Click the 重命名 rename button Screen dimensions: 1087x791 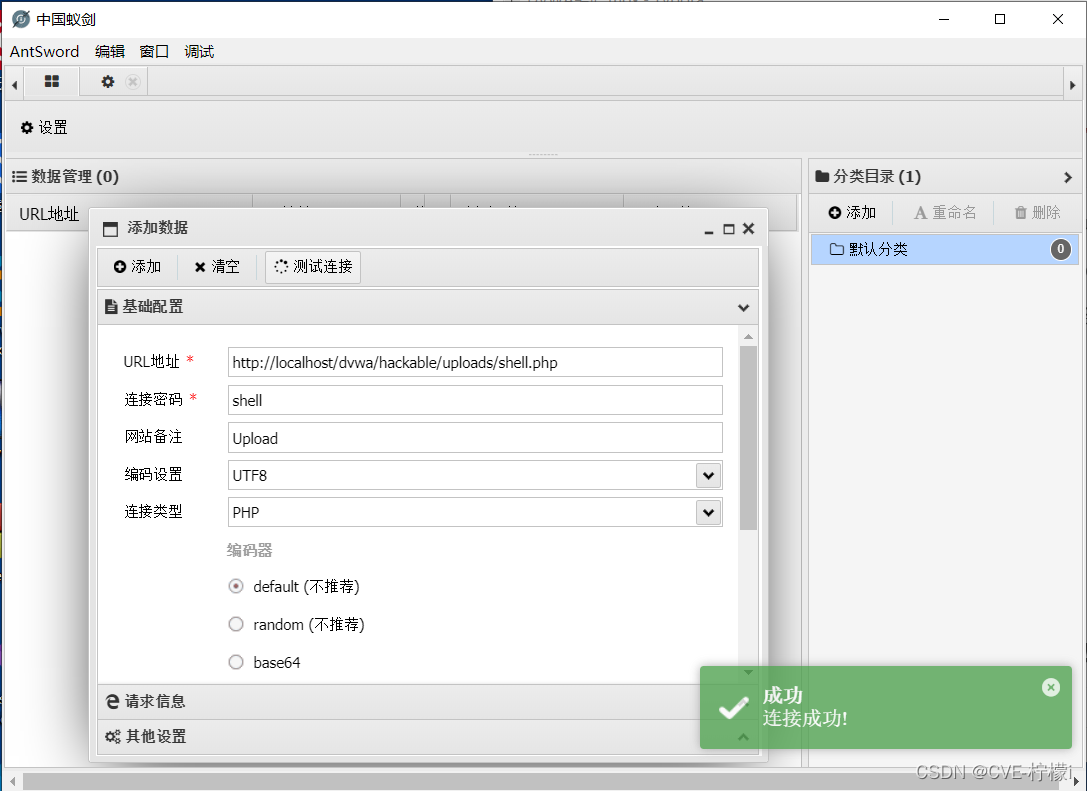(945, 213)
